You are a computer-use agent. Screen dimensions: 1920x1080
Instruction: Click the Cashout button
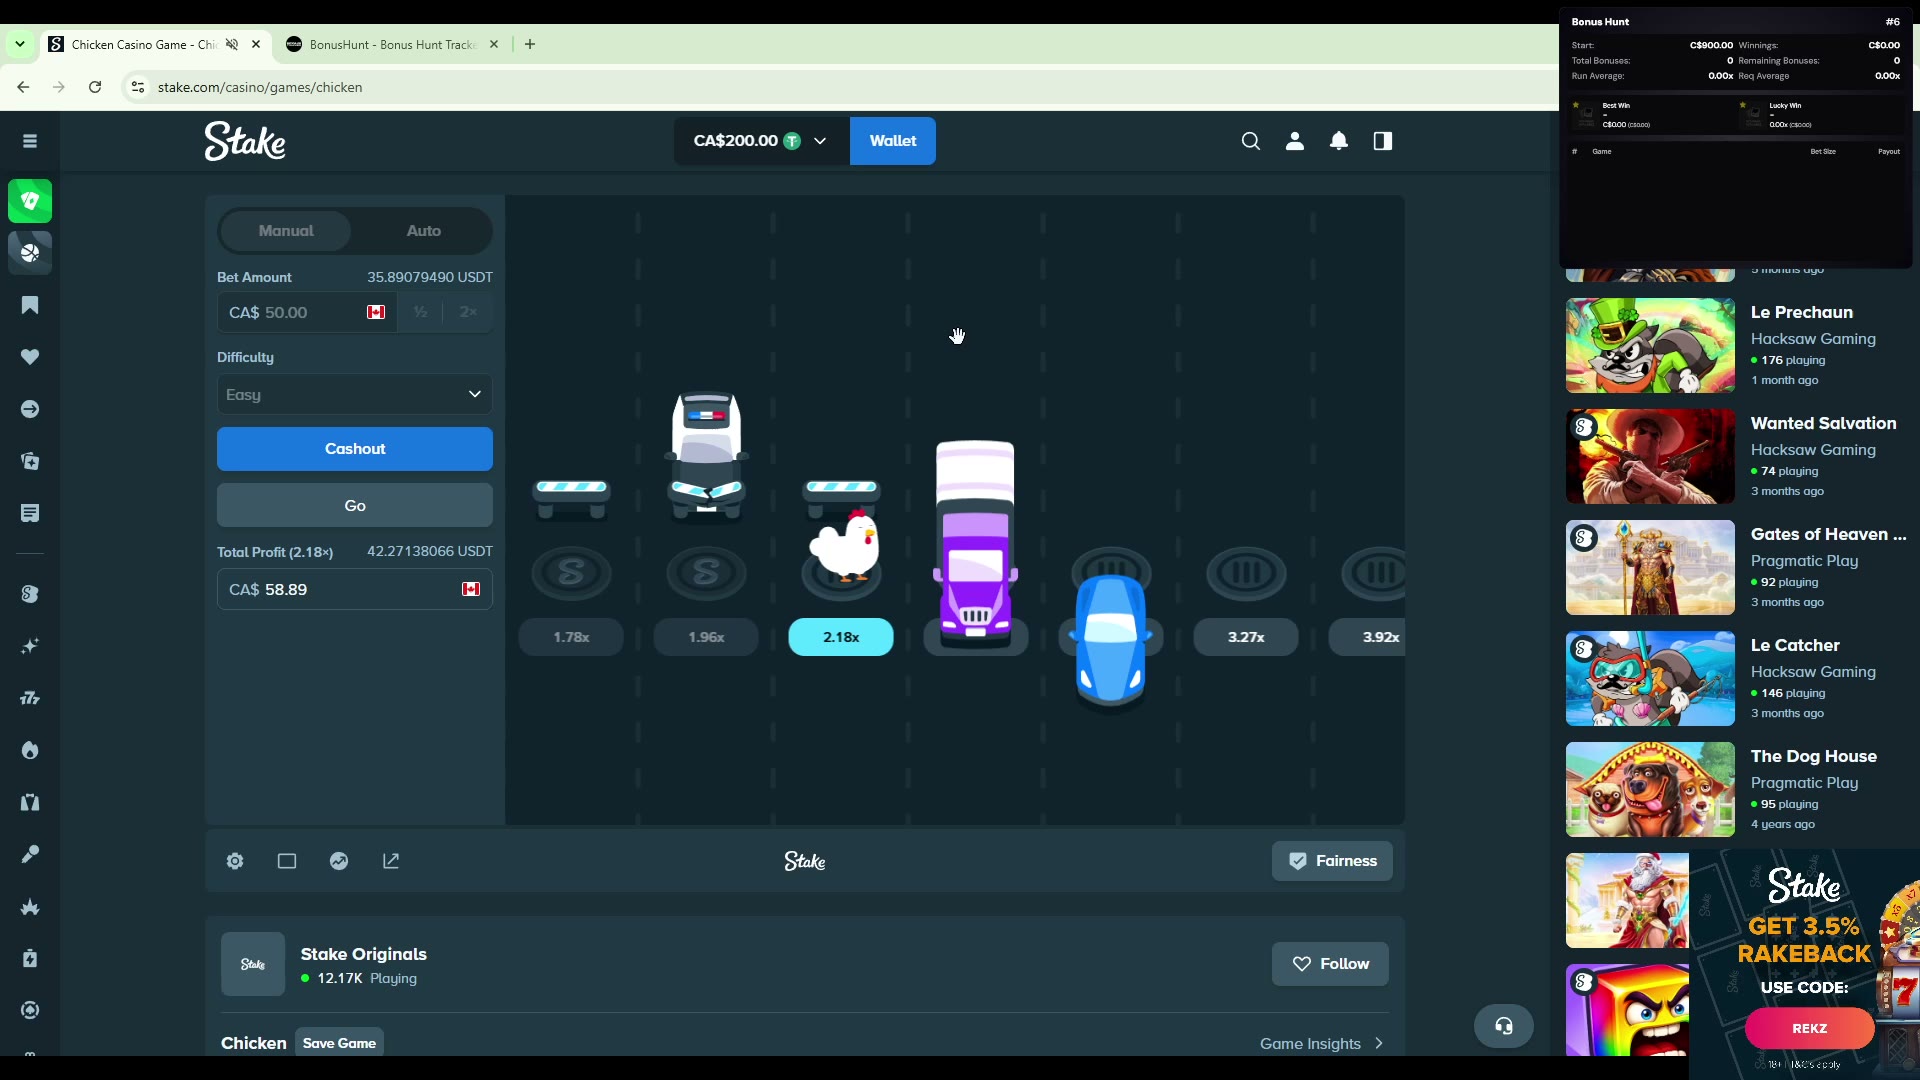tap(355, 449)
